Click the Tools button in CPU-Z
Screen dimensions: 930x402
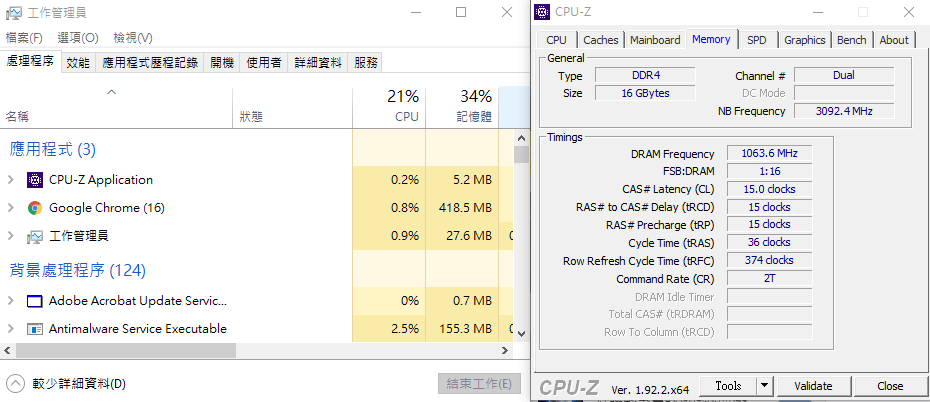pyautogui.click(x=728, y=386)
